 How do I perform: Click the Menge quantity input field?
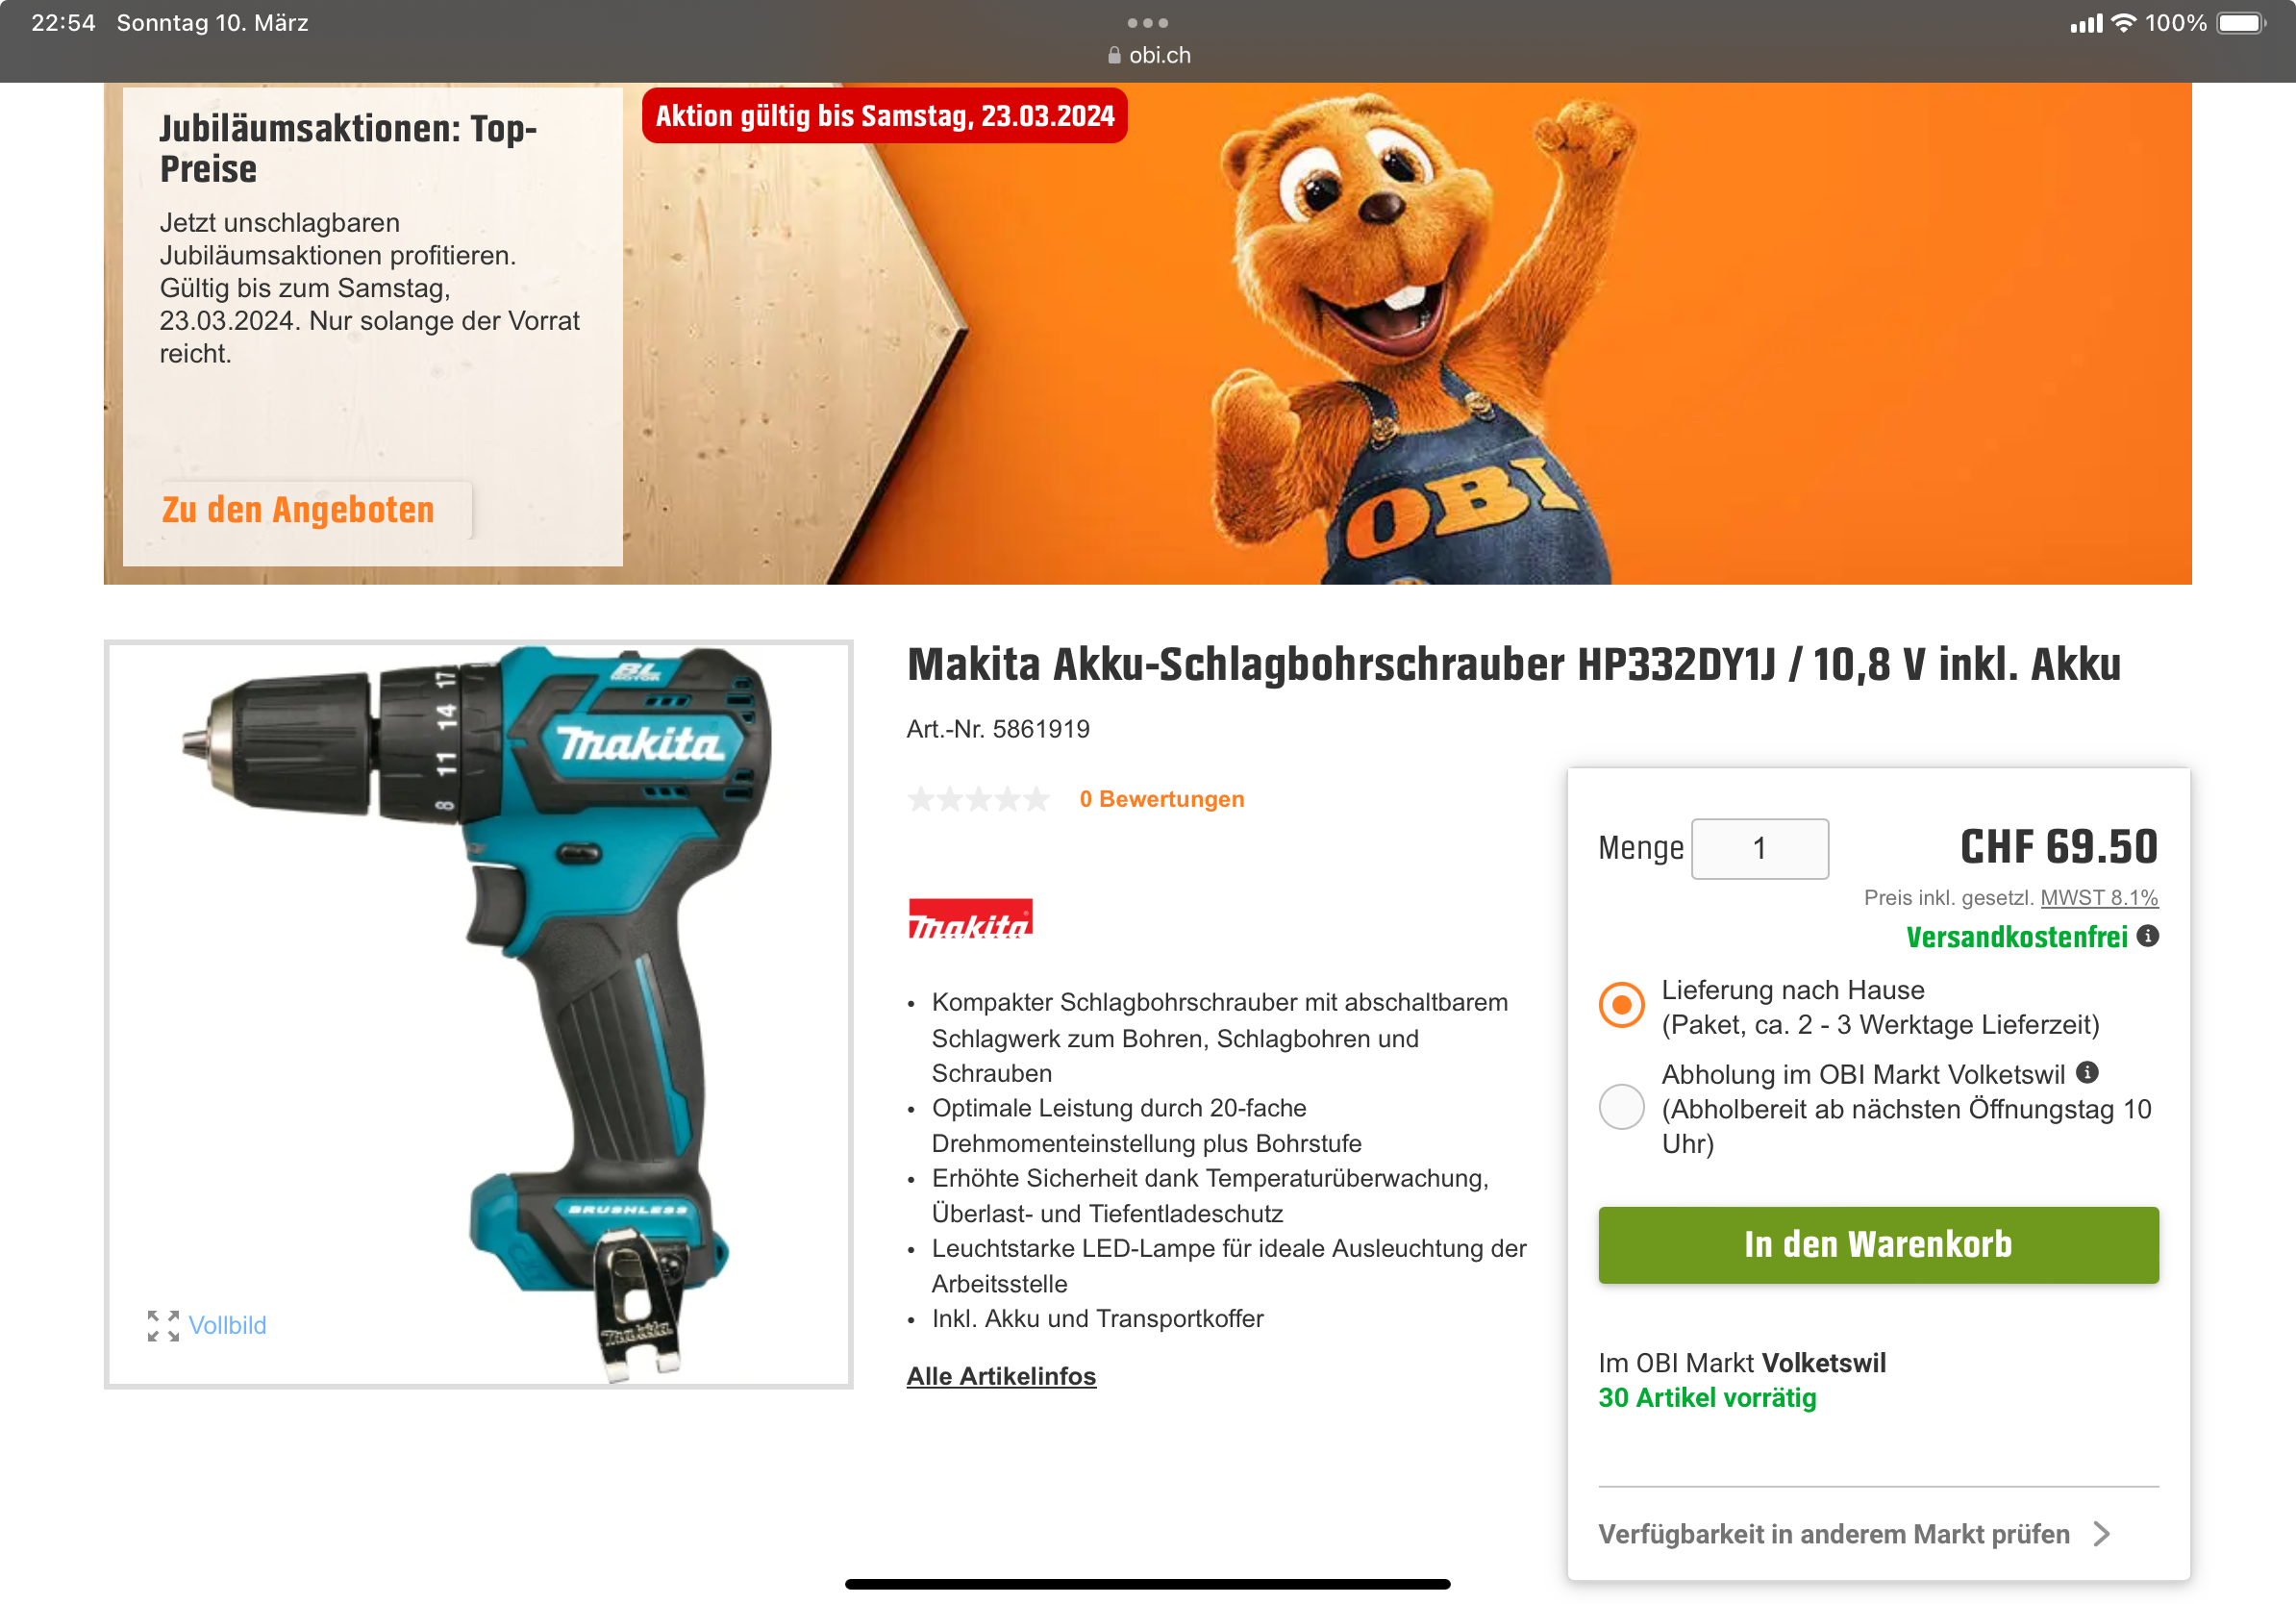point(1759,849)
